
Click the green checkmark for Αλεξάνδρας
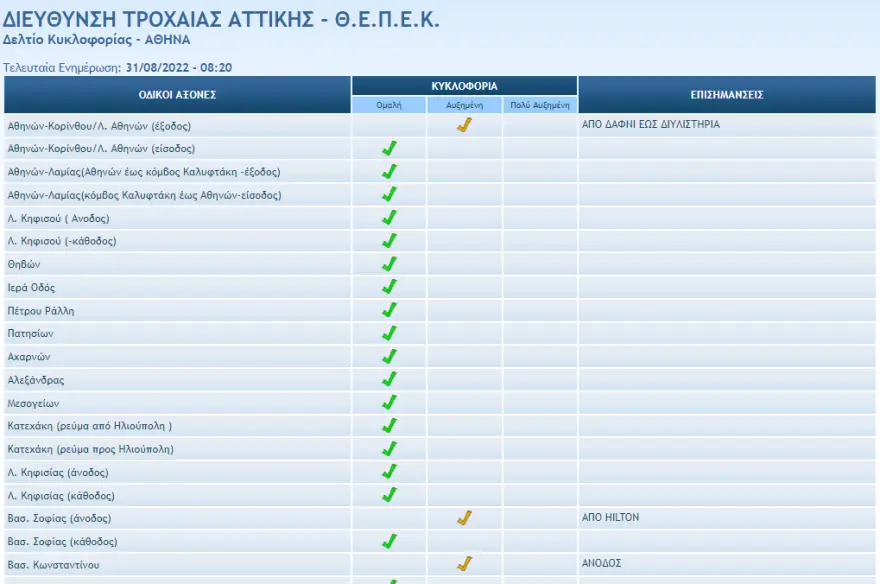click(390, 379)
